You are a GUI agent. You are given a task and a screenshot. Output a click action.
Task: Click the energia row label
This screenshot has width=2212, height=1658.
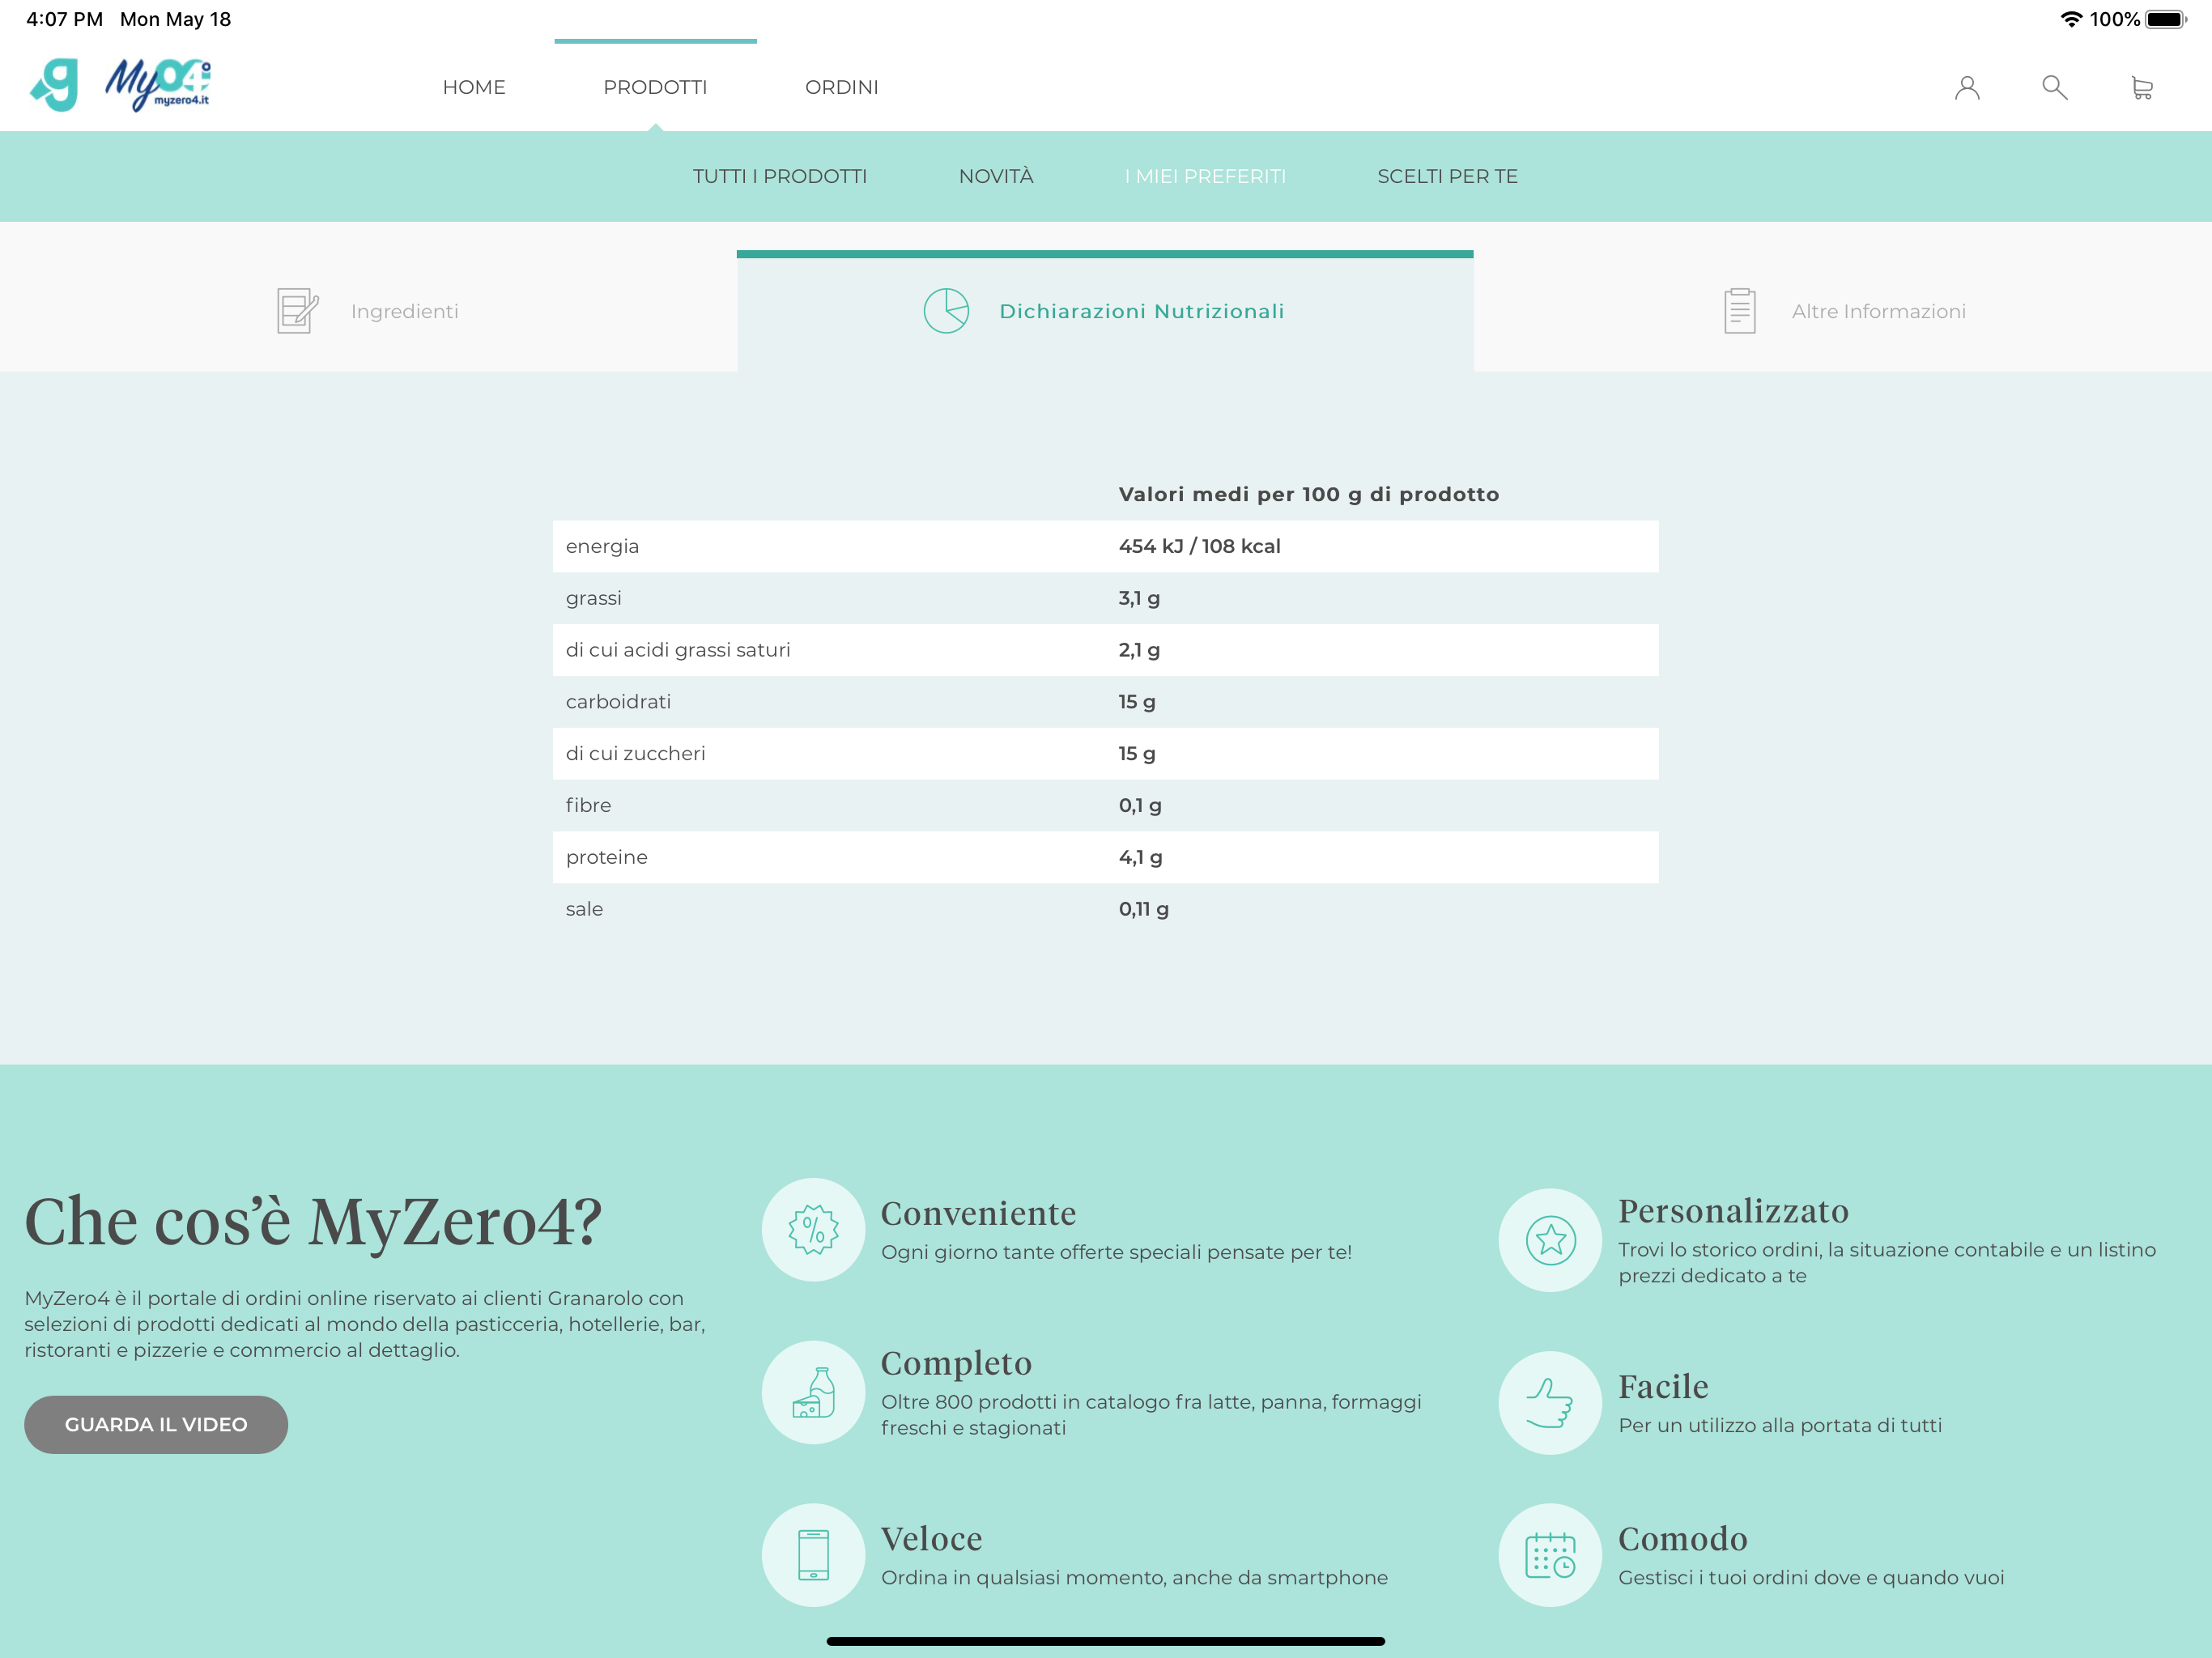tap(602, 546)
